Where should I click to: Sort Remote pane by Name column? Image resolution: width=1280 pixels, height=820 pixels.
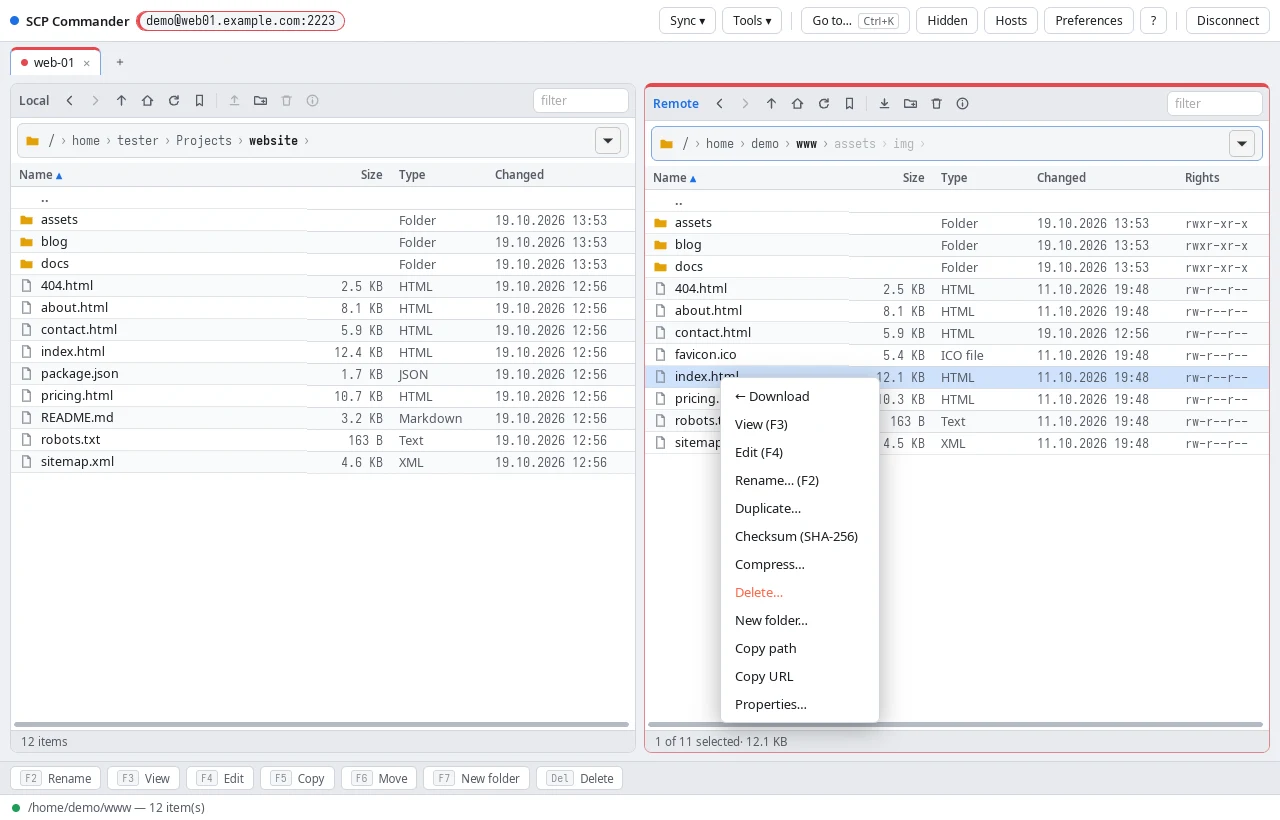click(x=675, y=177)
